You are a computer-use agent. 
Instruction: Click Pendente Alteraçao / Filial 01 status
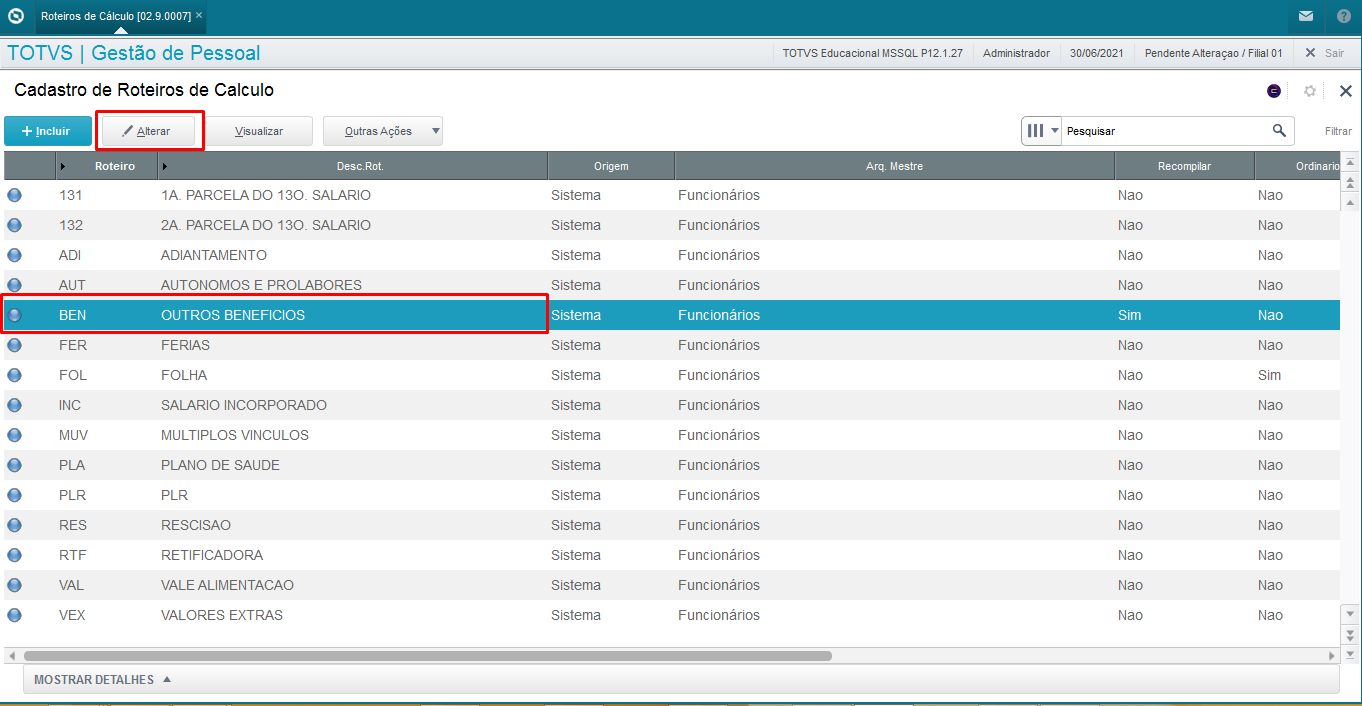click(1213, 53)
